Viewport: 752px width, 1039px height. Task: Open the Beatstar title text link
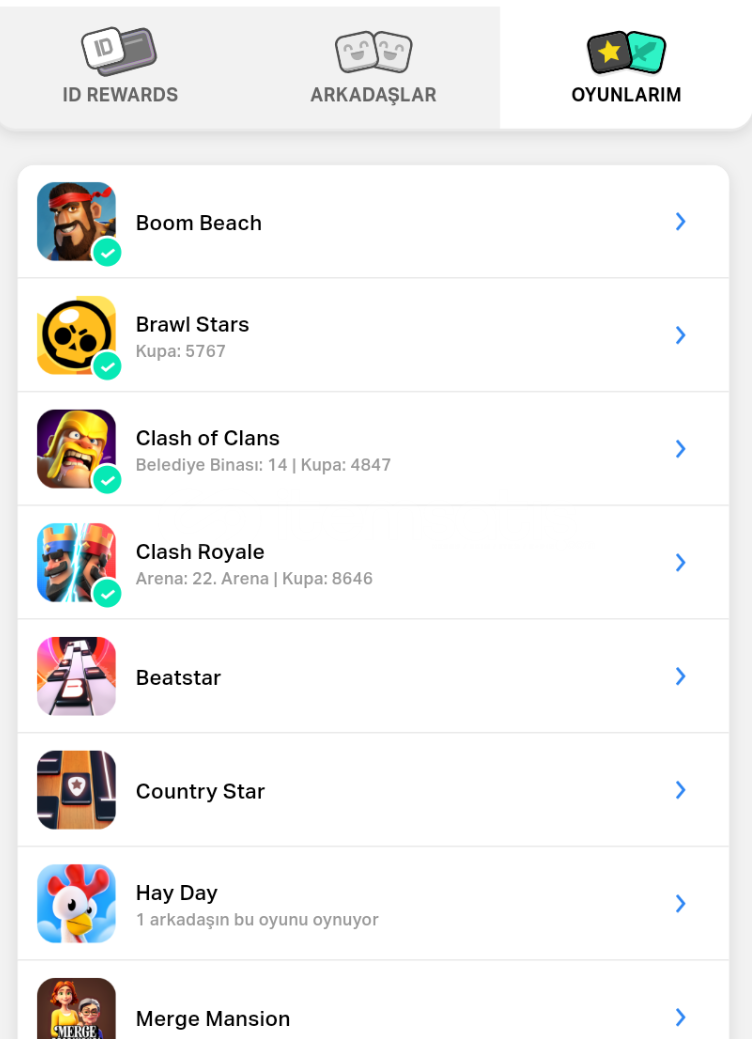178,677
